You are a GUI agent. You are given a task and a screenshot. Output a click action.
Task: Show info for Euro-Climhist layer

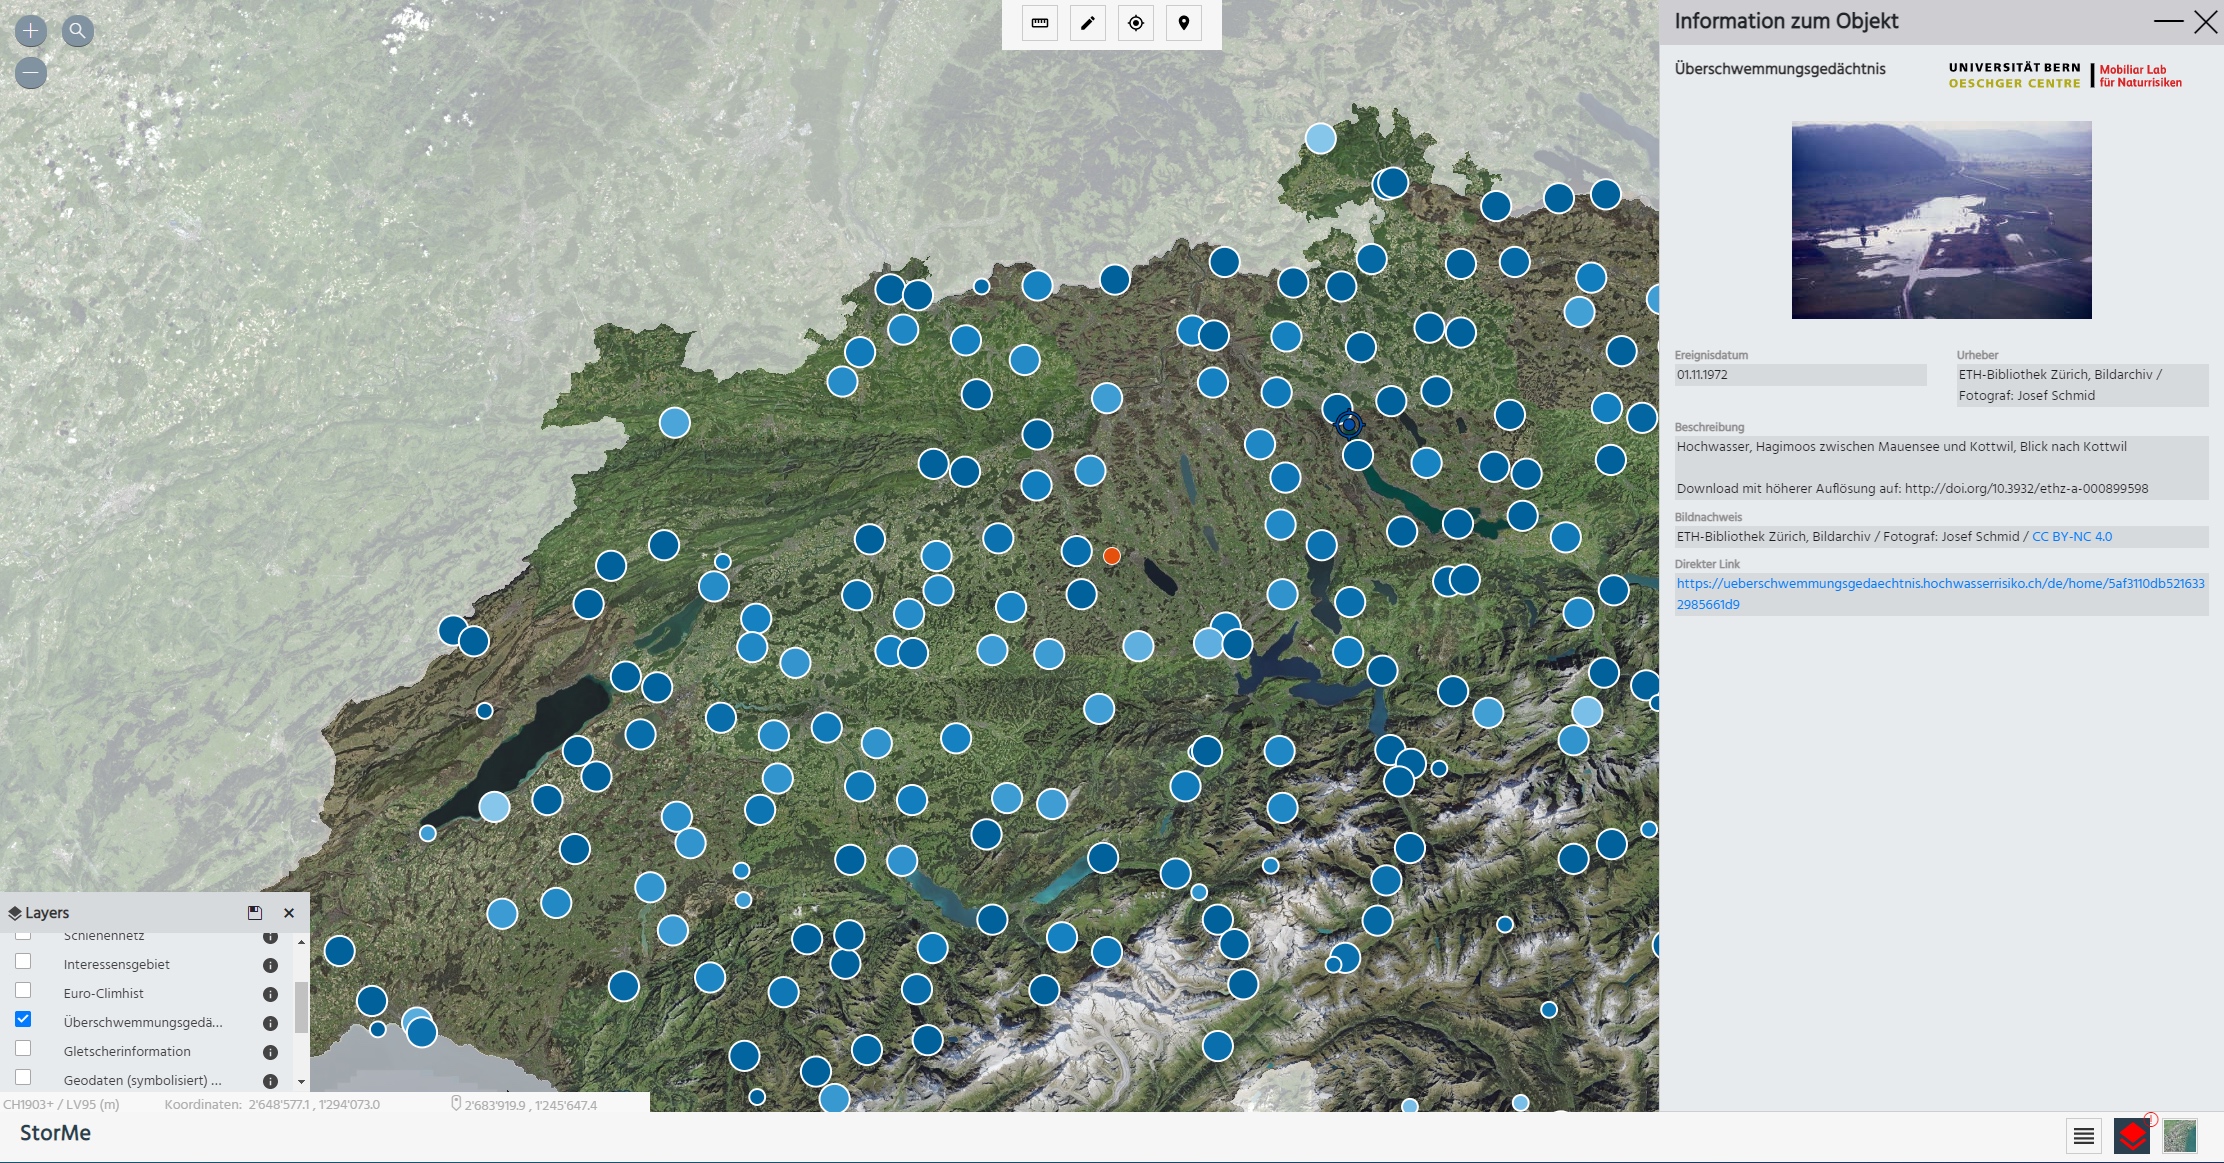(270, 994)
